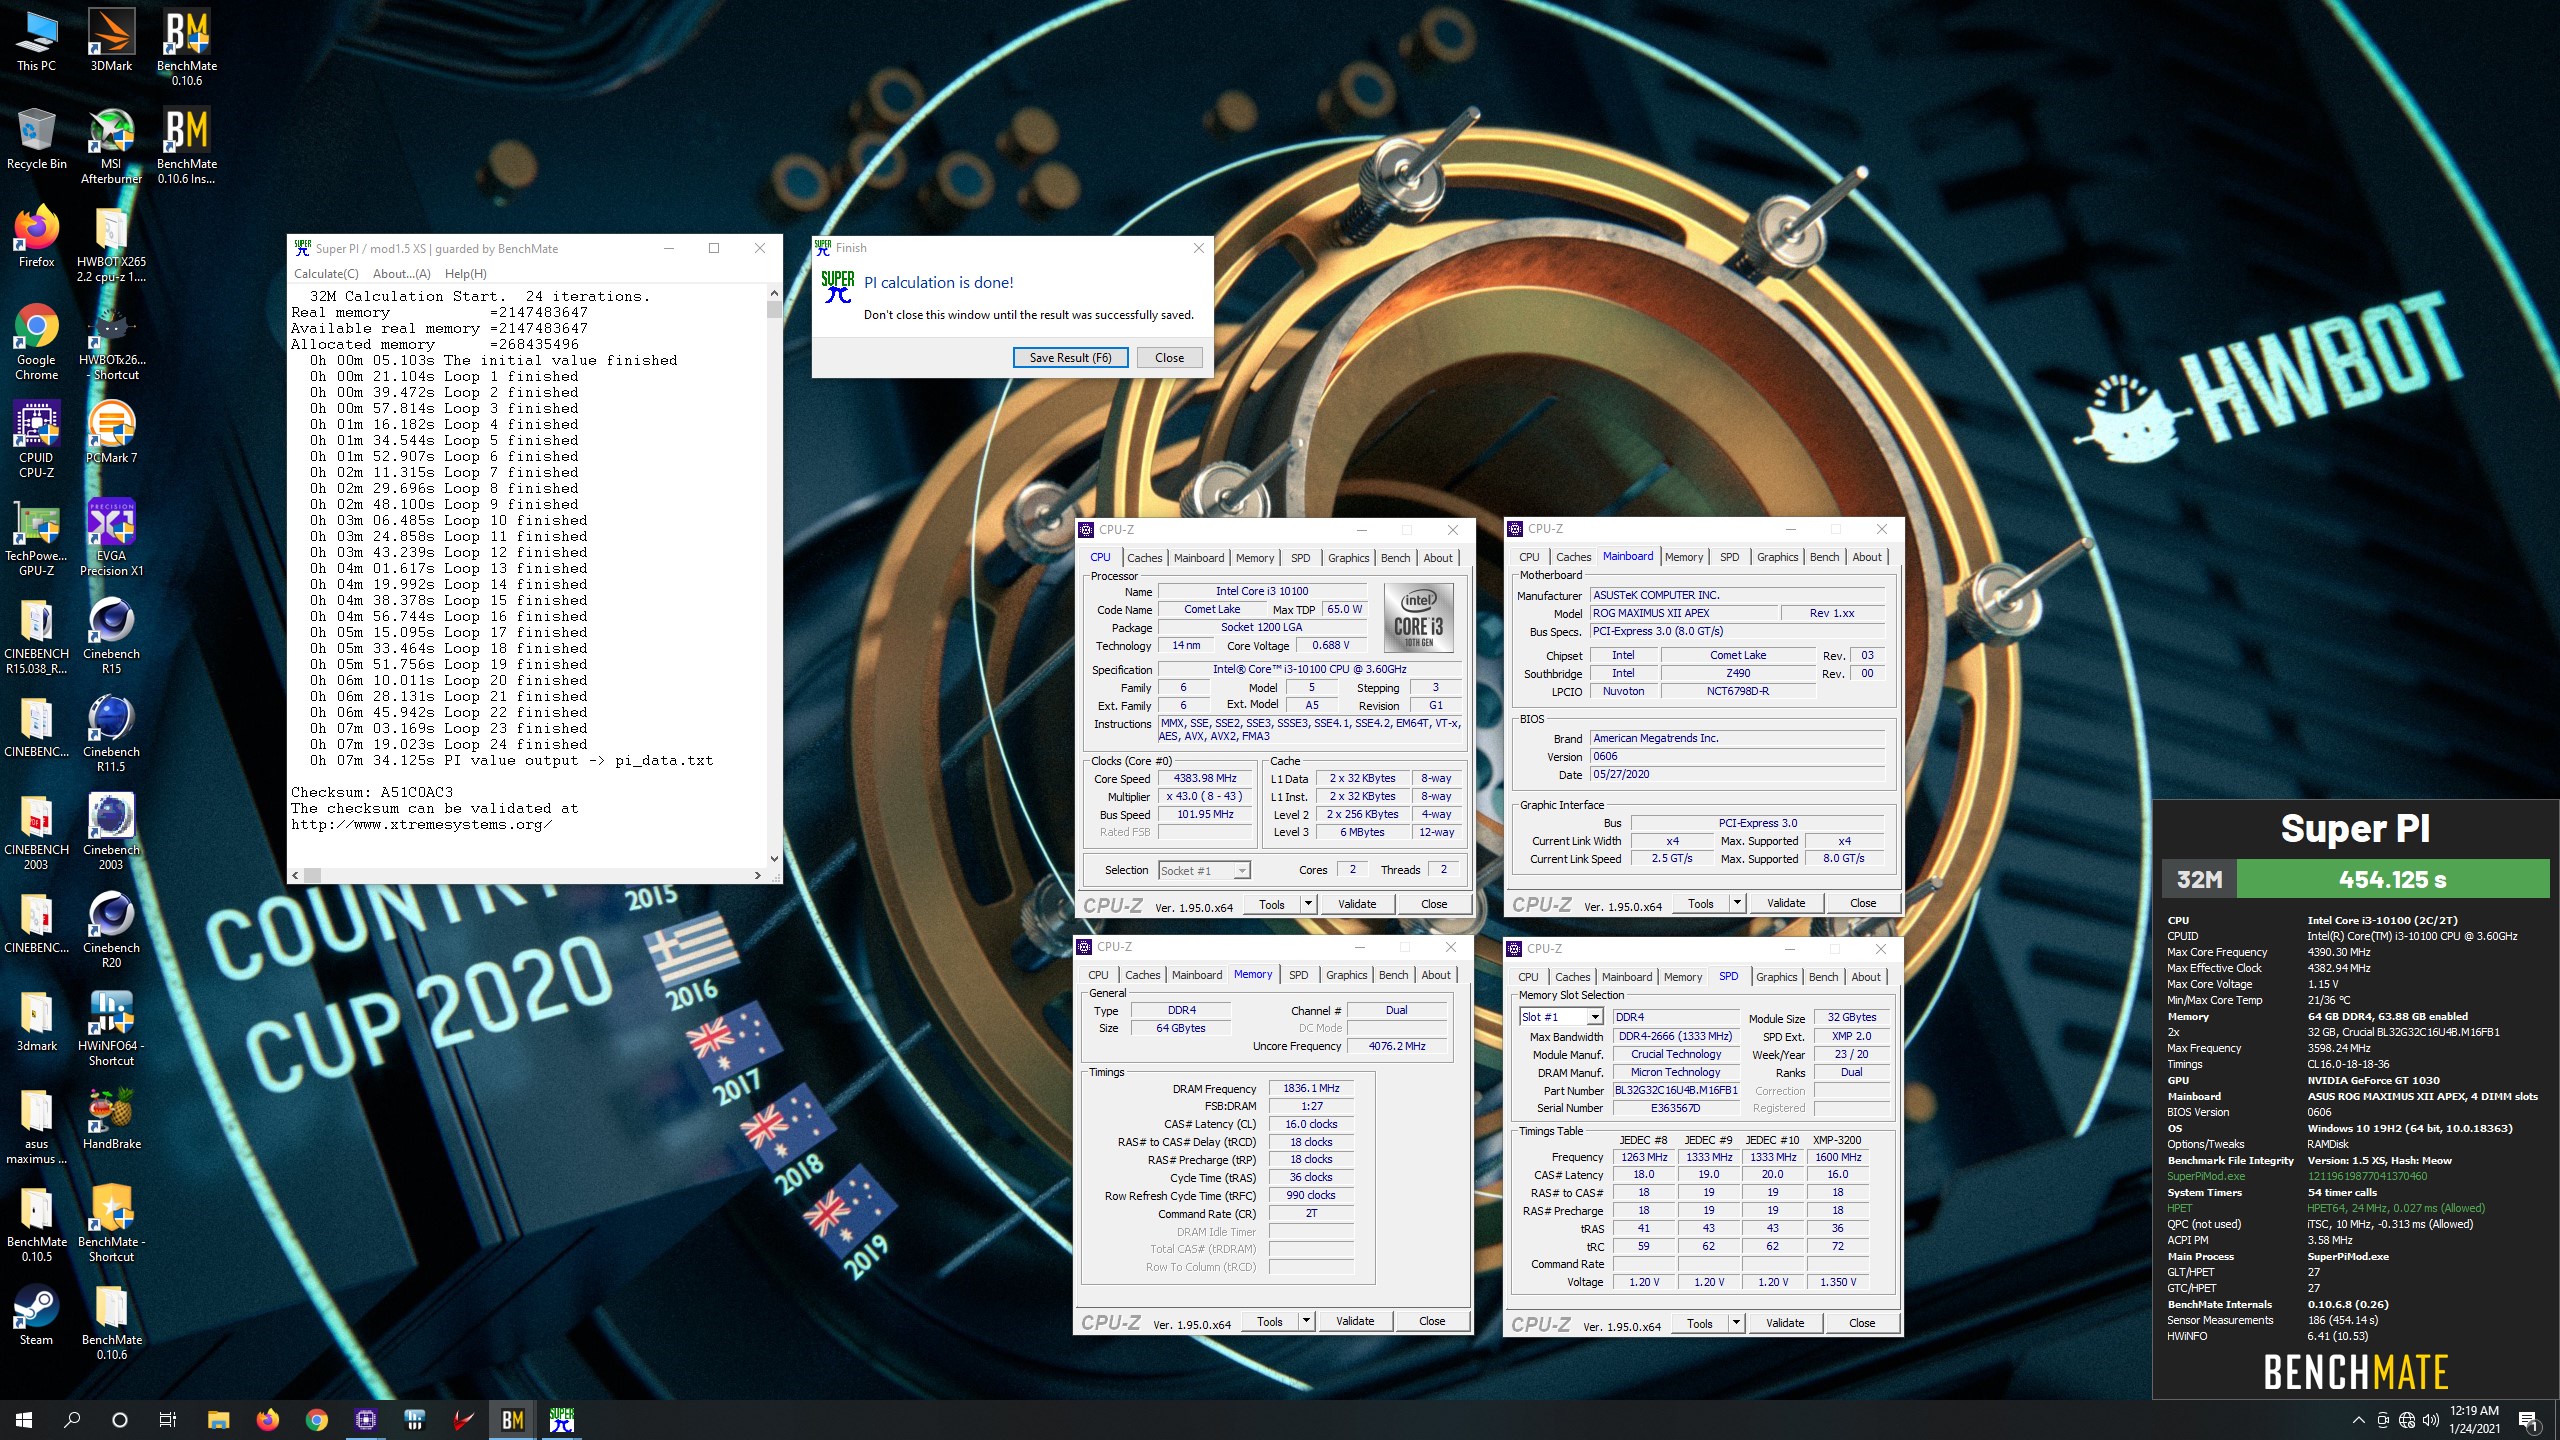Switch to Caches tab in CPU window
Screen dimensions: 2560x1440
coord(1144,558)
